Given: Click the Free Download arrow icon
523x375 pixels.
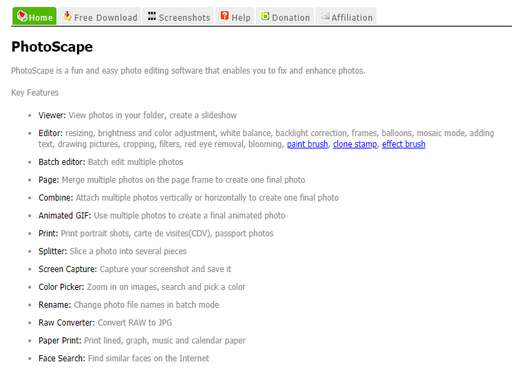Looking at the screenshot, I should coord(67,16).
